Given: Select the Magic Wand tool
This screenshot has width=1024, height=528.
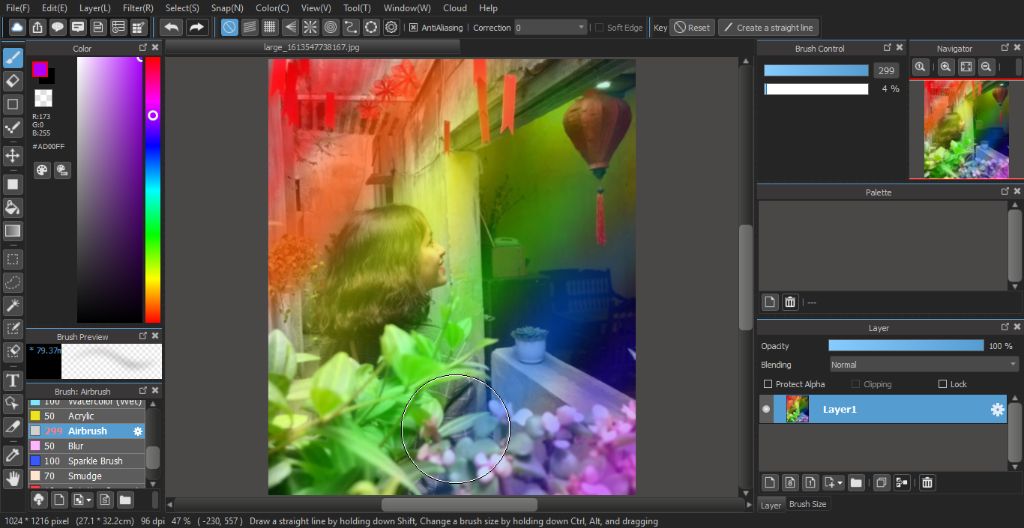Looking at the screenshot, I should [x=13, y=305].
